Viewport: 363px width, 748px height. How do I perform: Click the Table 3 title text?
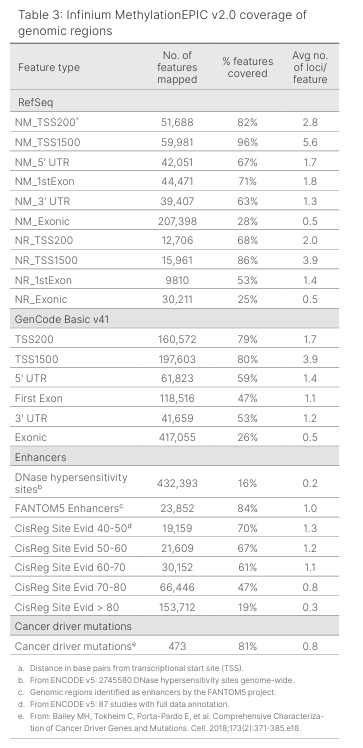point(162,22)
